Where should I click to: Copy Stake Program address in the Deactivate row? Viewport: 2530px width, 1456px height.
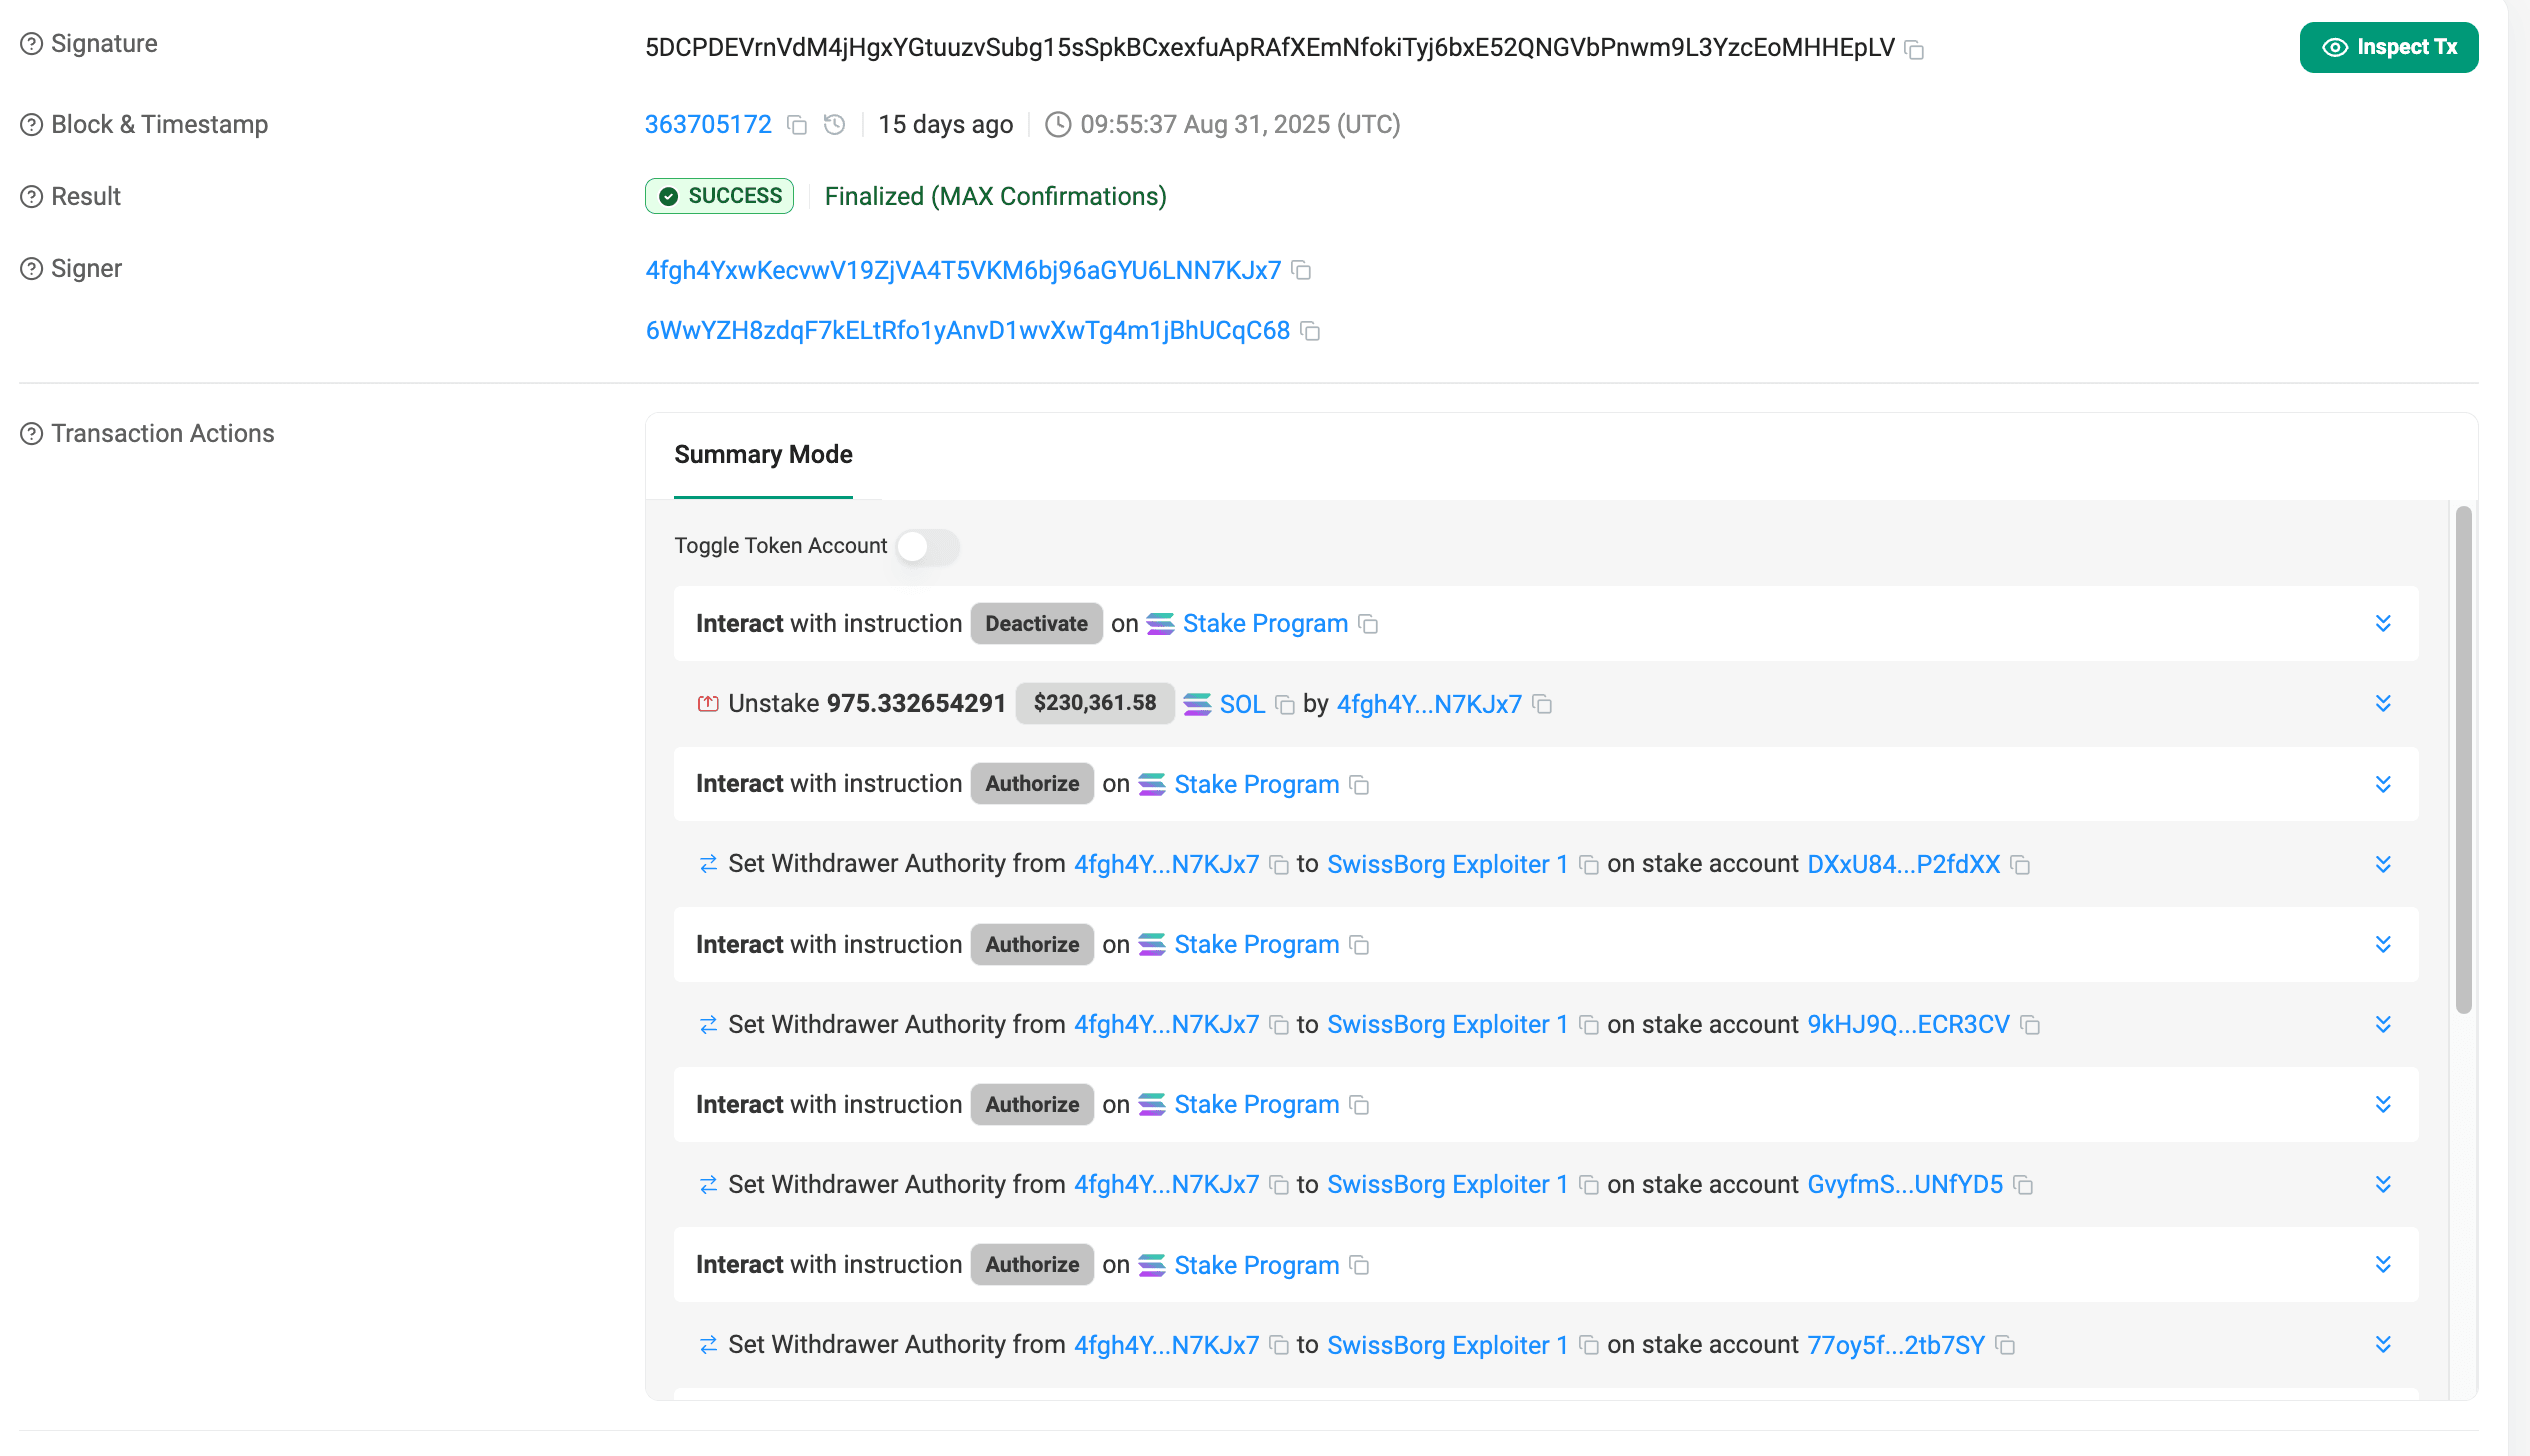[x=1369, y=624]
